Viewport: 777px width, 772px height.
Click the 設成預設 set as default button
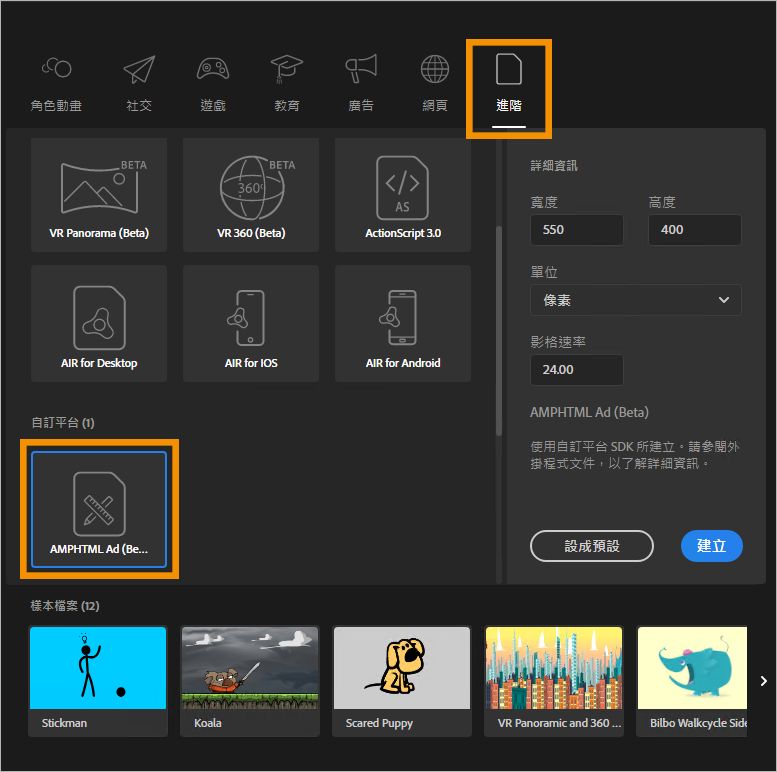coord(592,546)
